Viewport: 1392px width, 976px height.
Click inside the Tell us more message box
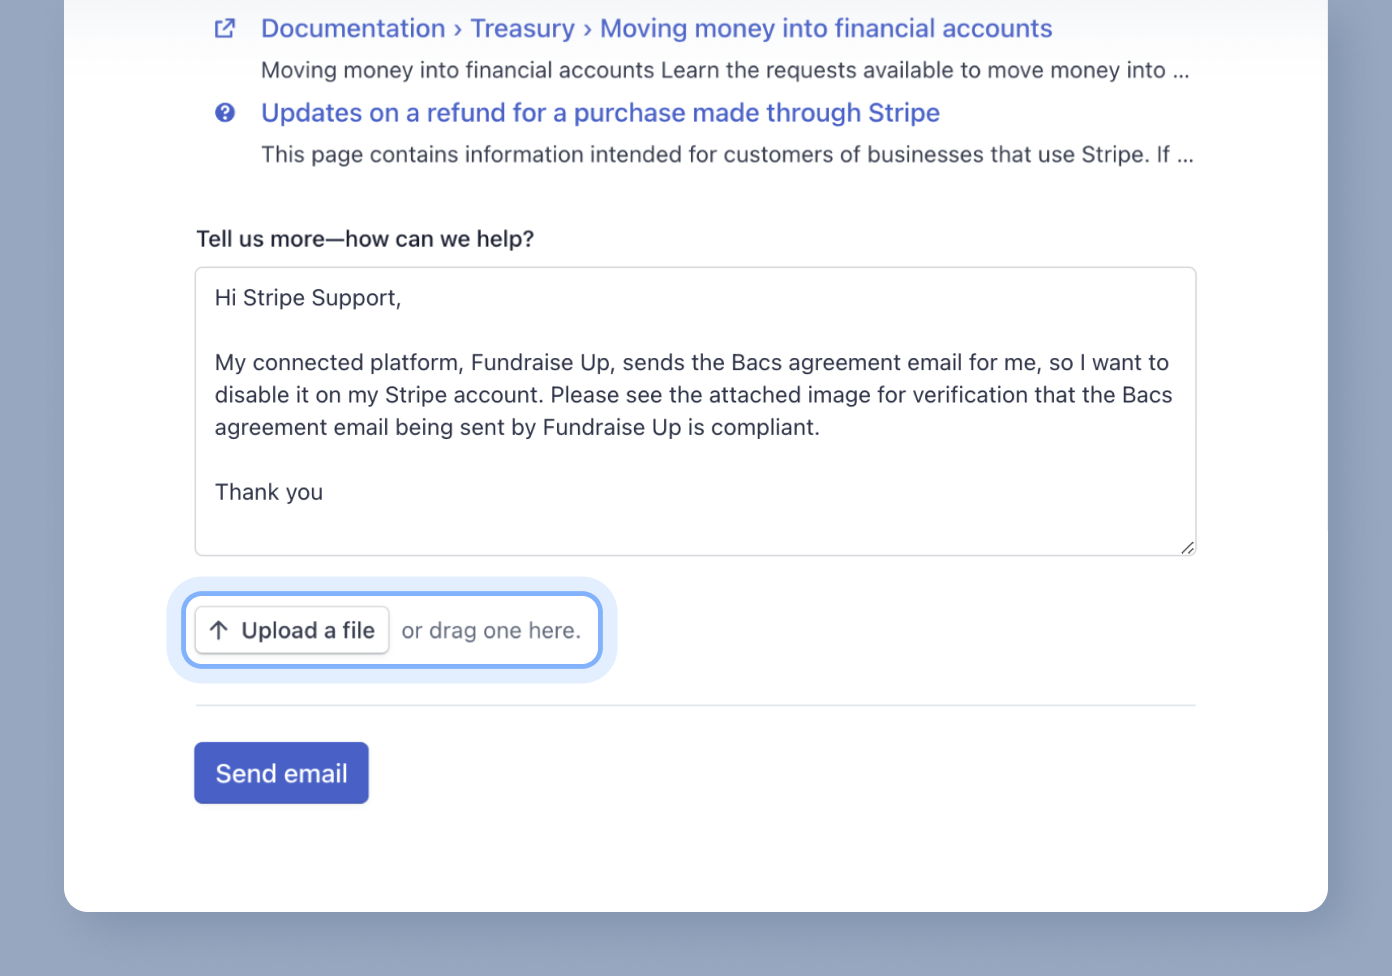[695, 410]
